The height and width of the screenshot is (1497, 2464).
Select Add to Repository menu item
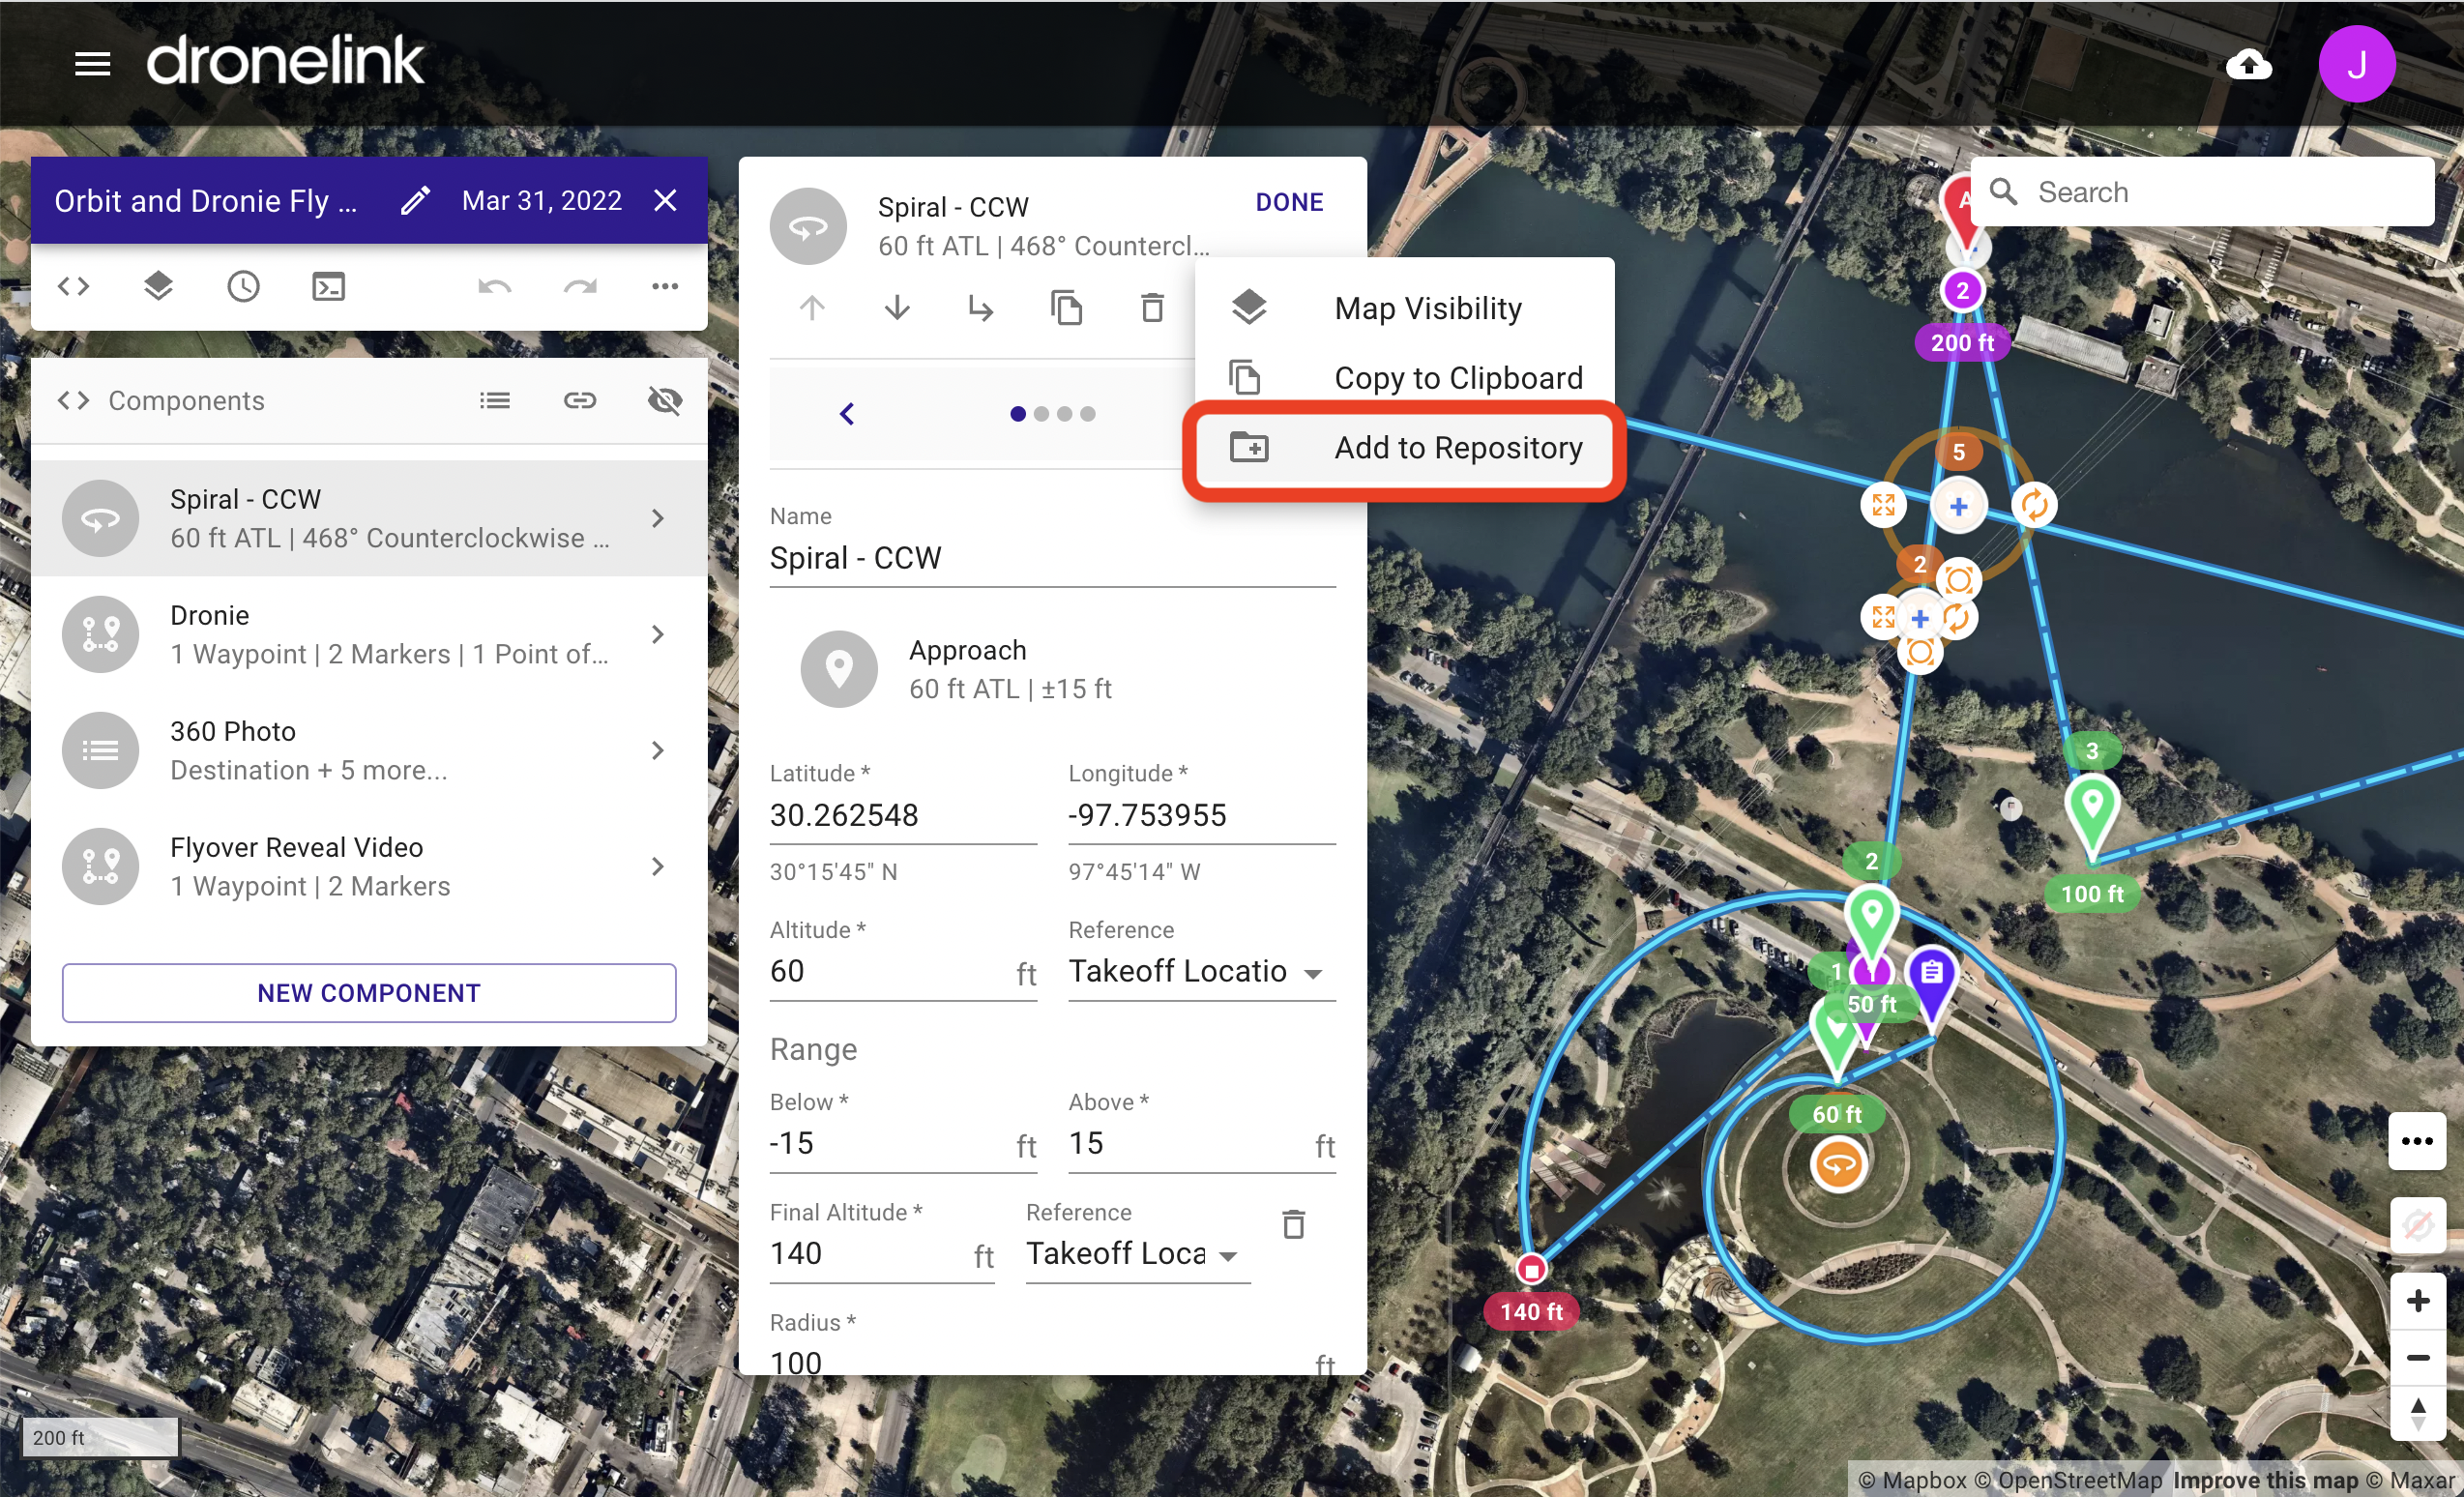tap(1404, 448)
